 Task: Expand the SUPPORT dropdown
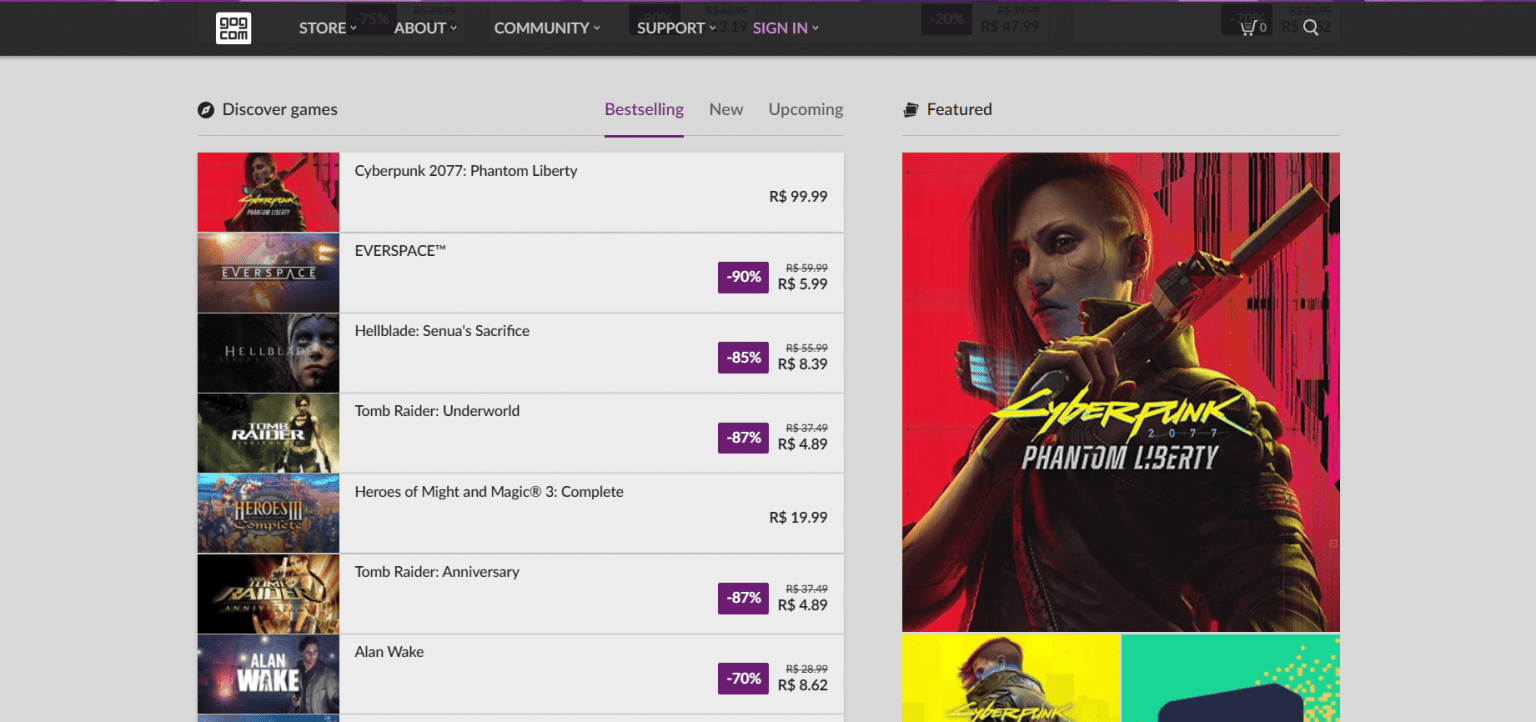point(670,28)
